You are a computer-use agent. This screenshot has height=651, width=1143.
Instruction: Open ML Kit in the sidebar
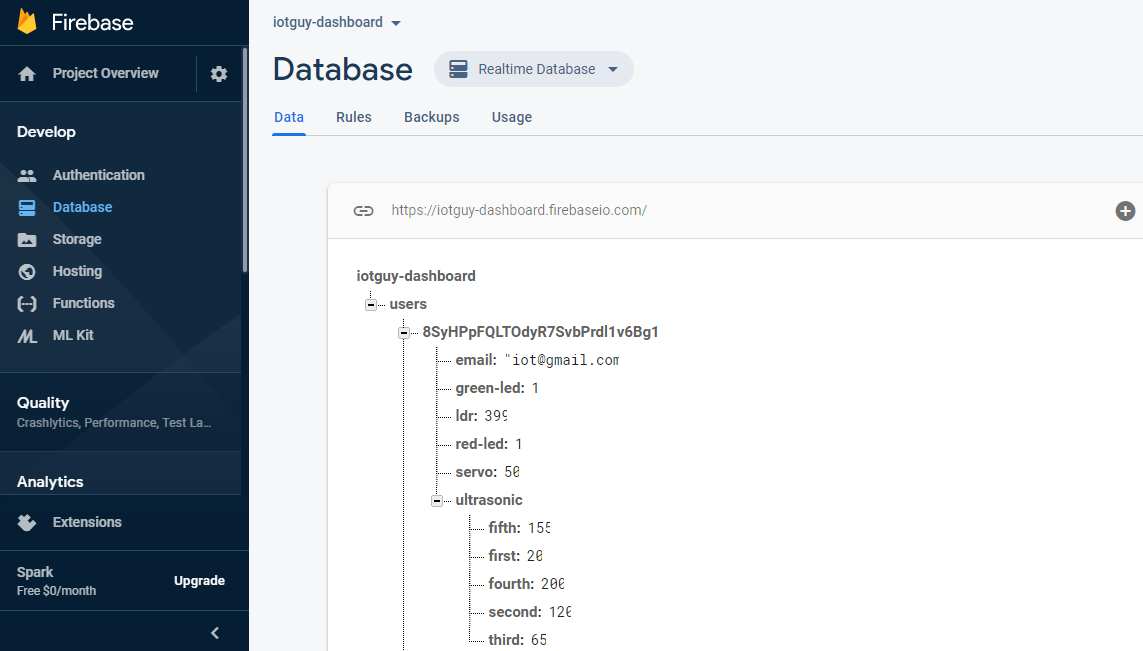73,336
